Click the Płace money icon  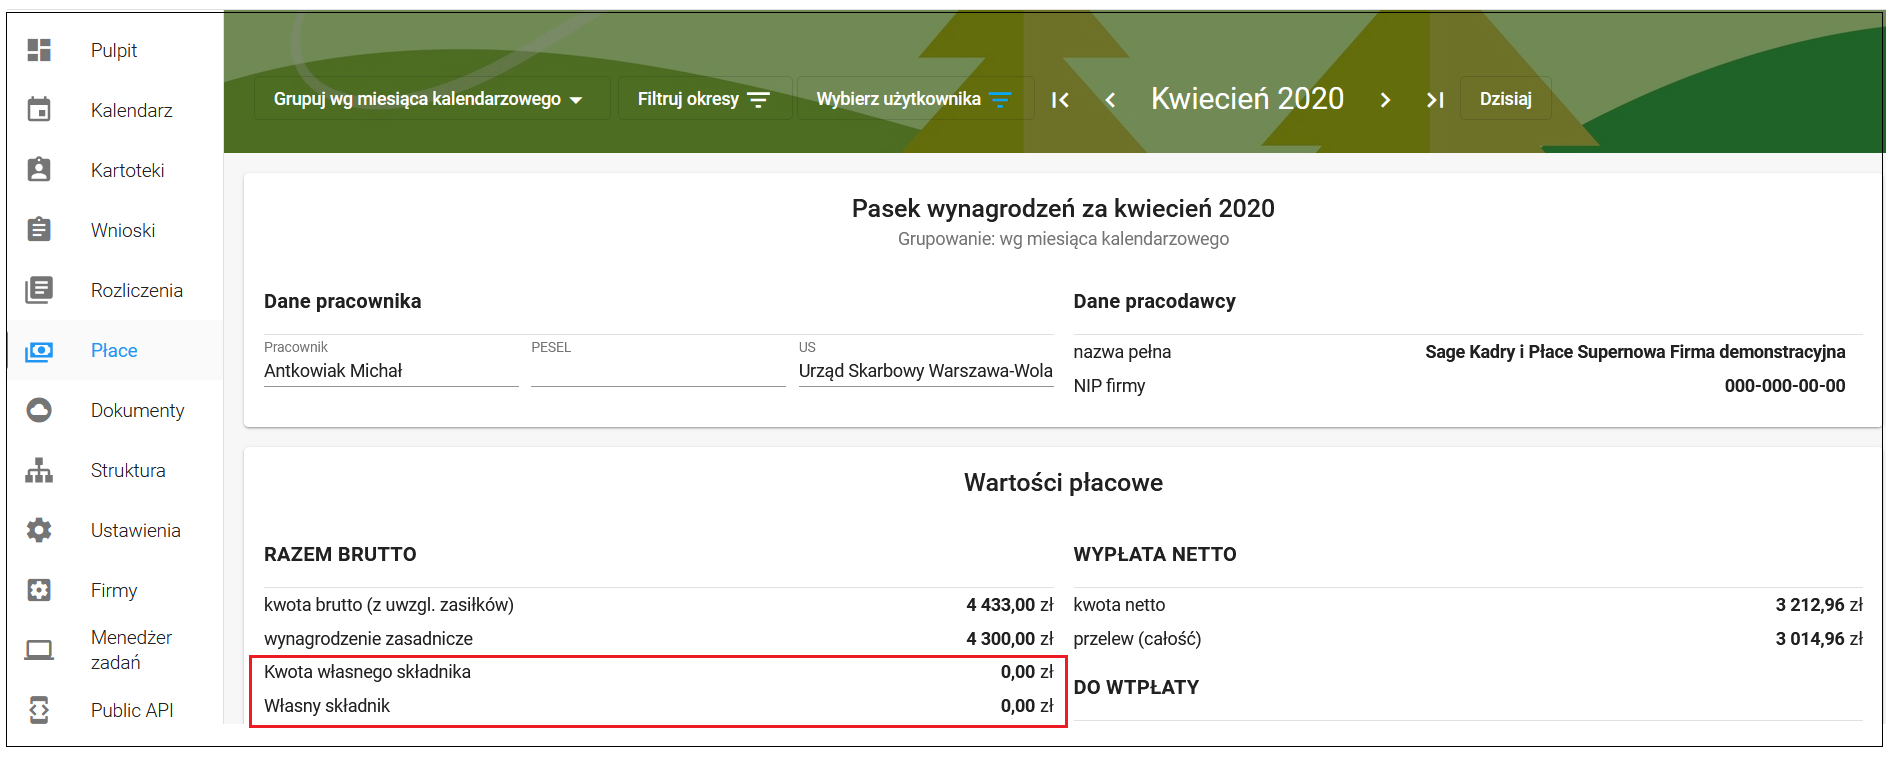click(x=39, y=351)
